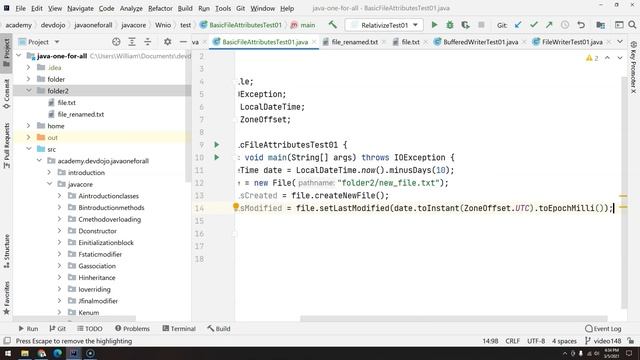Screen dimensions: 640x360
Task: Open Project Structure icon
Action: point(600,25)
